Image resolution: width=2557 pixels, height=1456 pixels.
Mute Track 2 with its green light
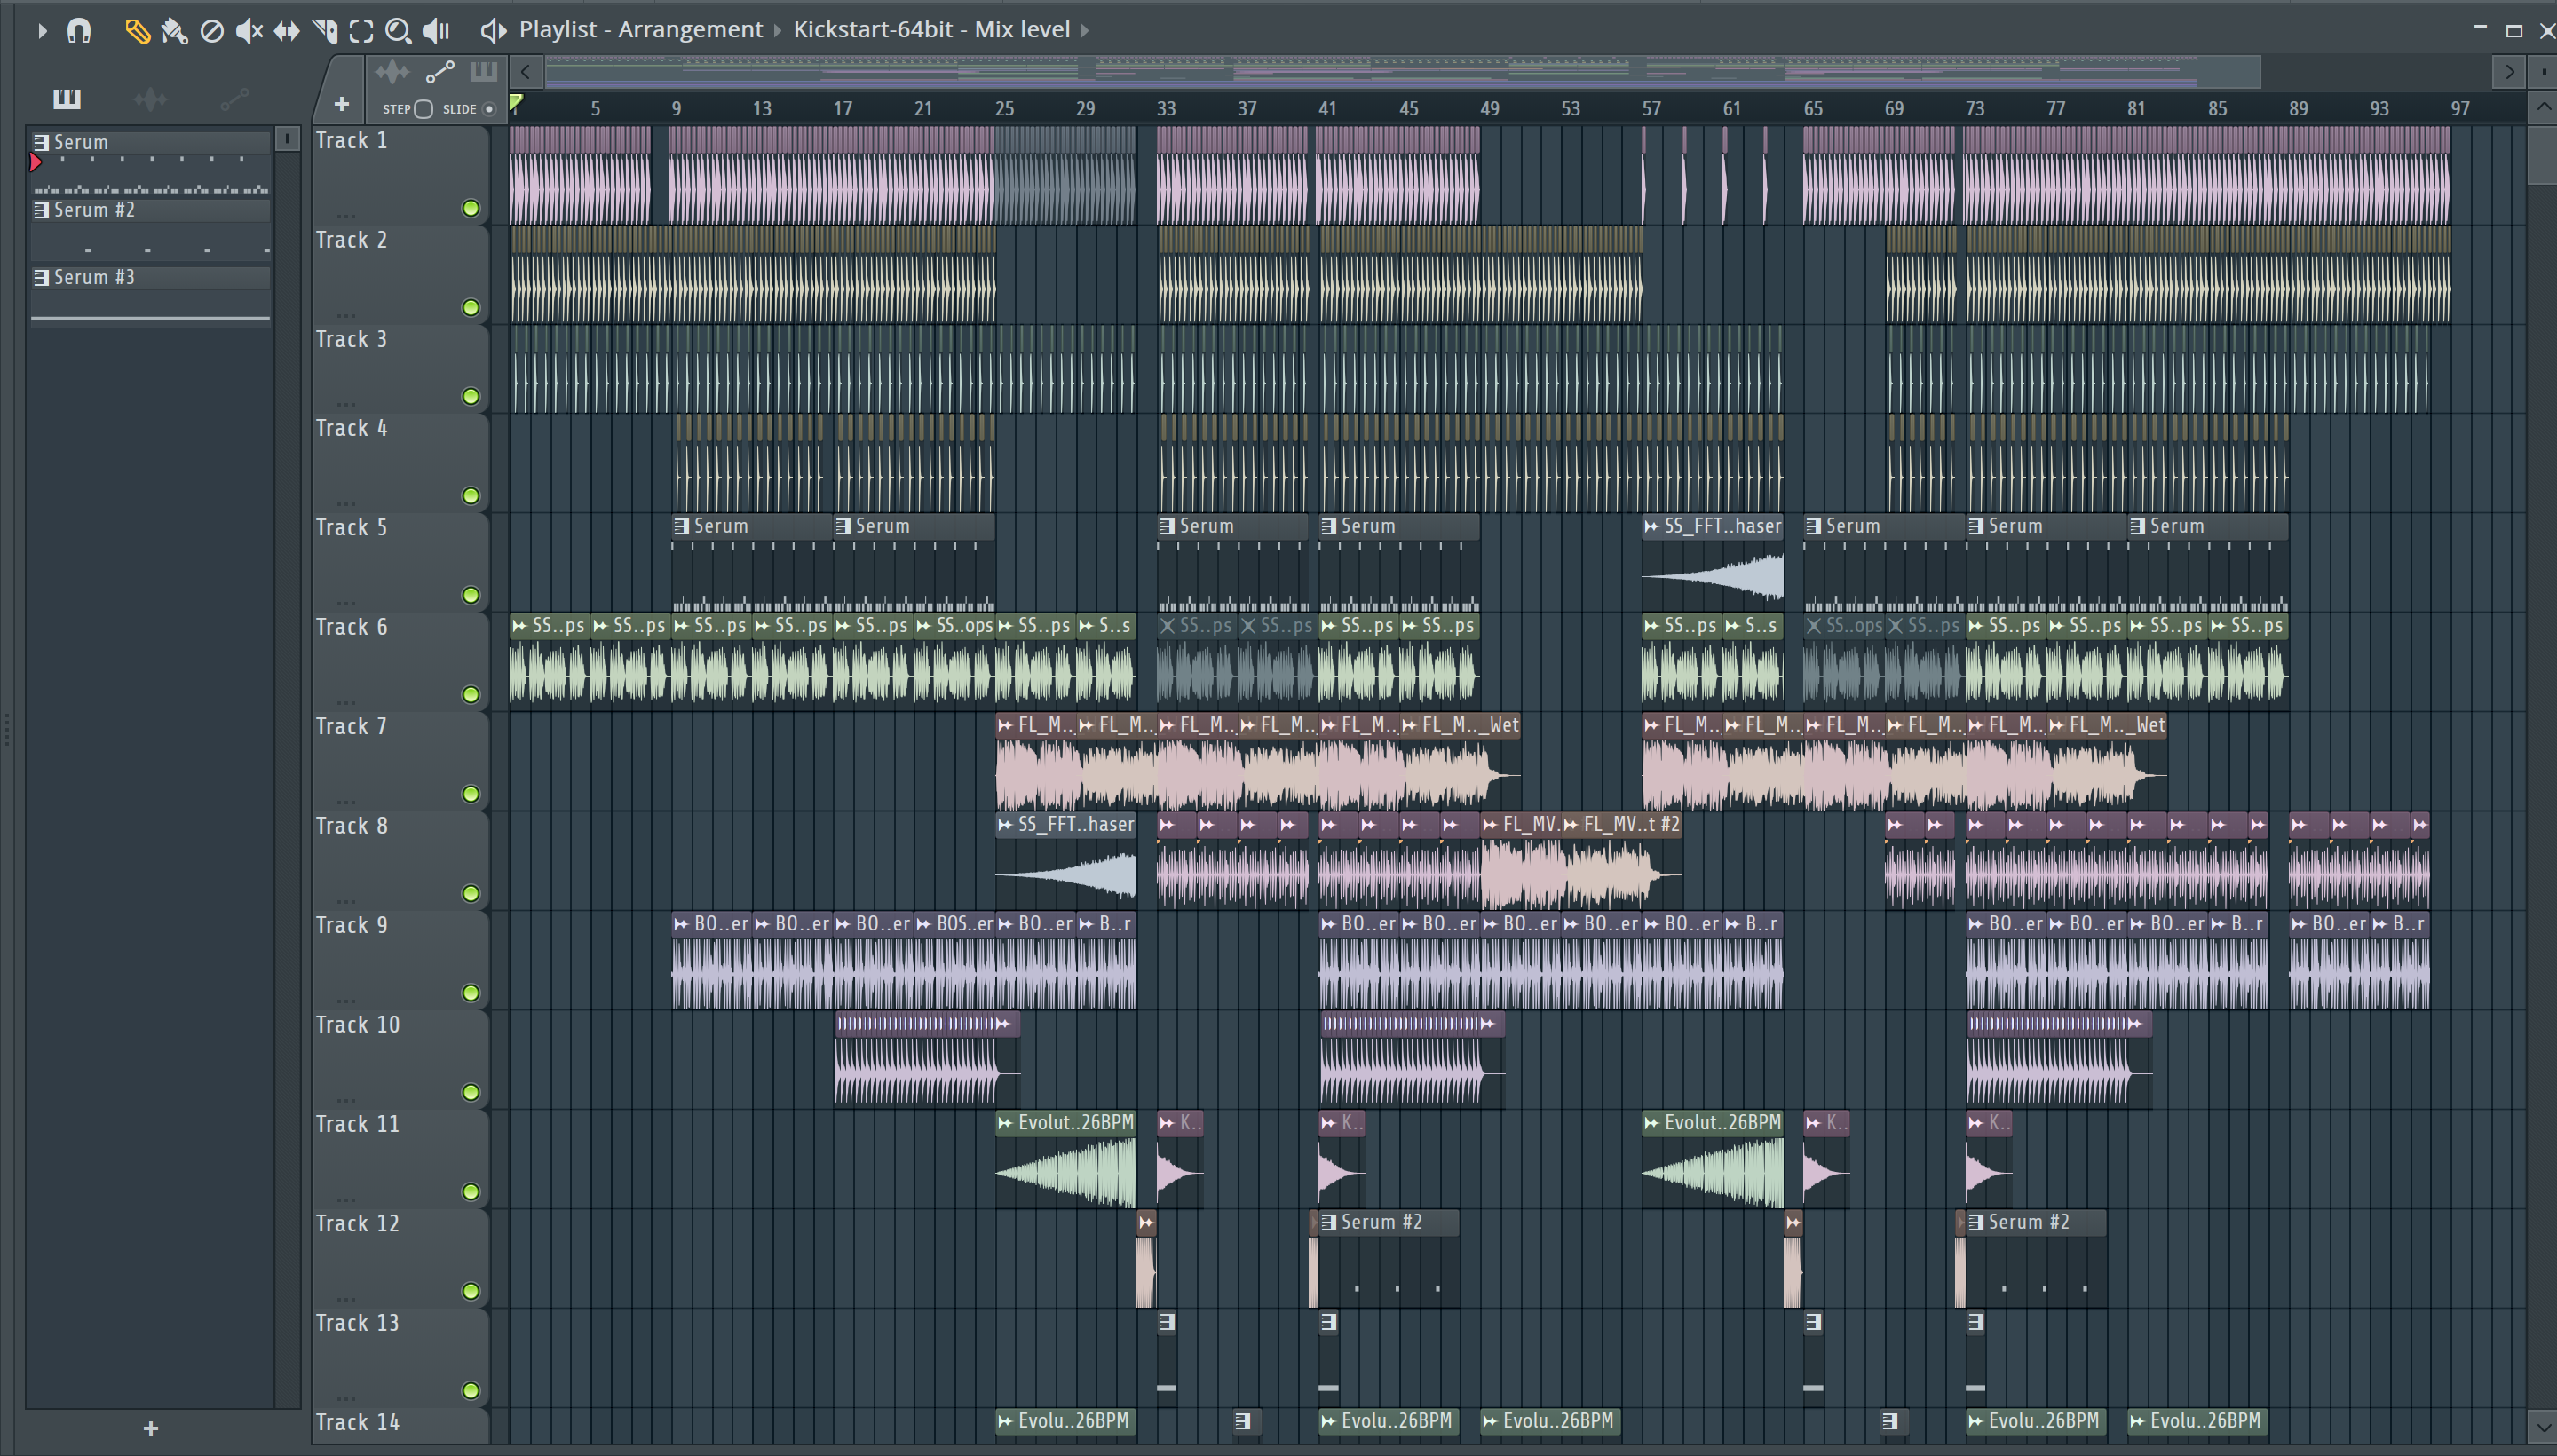470,307
